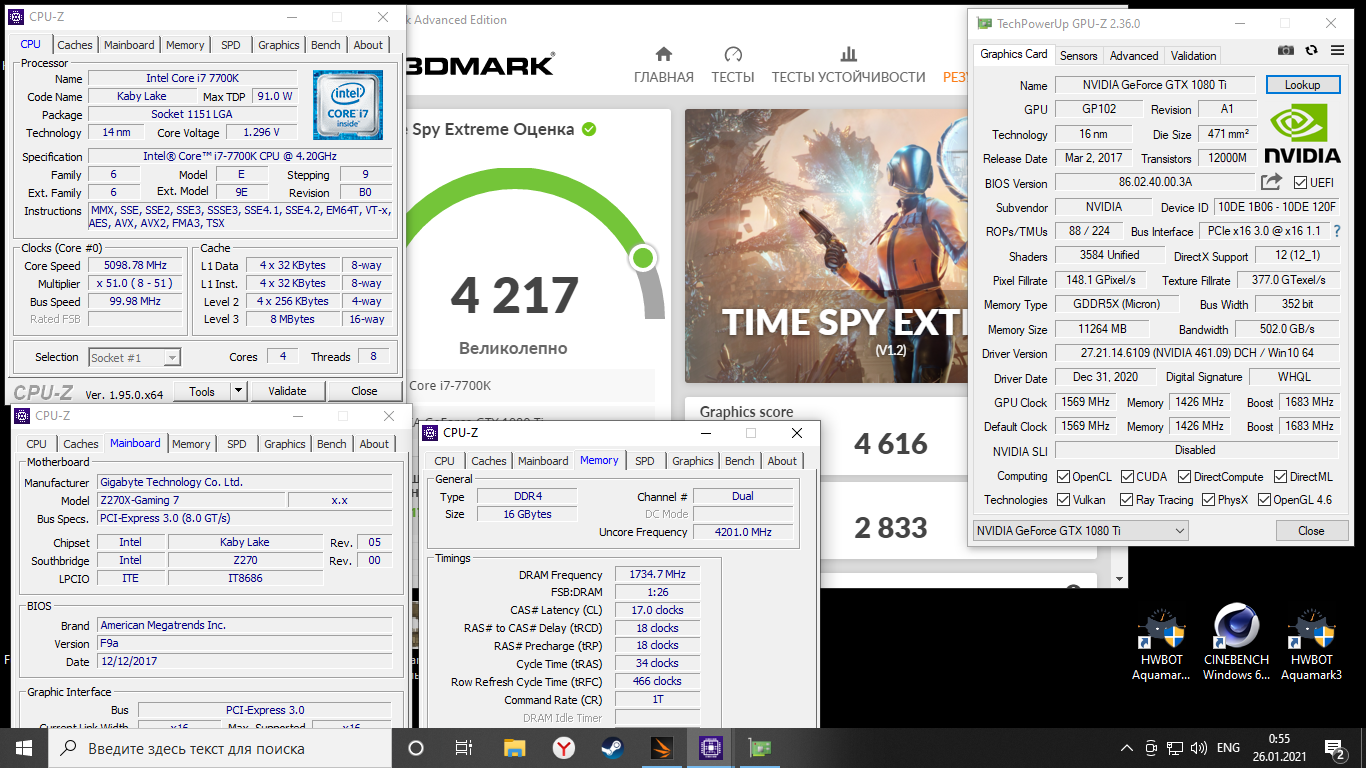
Task: Click the Tools button in CPU-Z
Action: pyautogui.click(x=202, y=391)
